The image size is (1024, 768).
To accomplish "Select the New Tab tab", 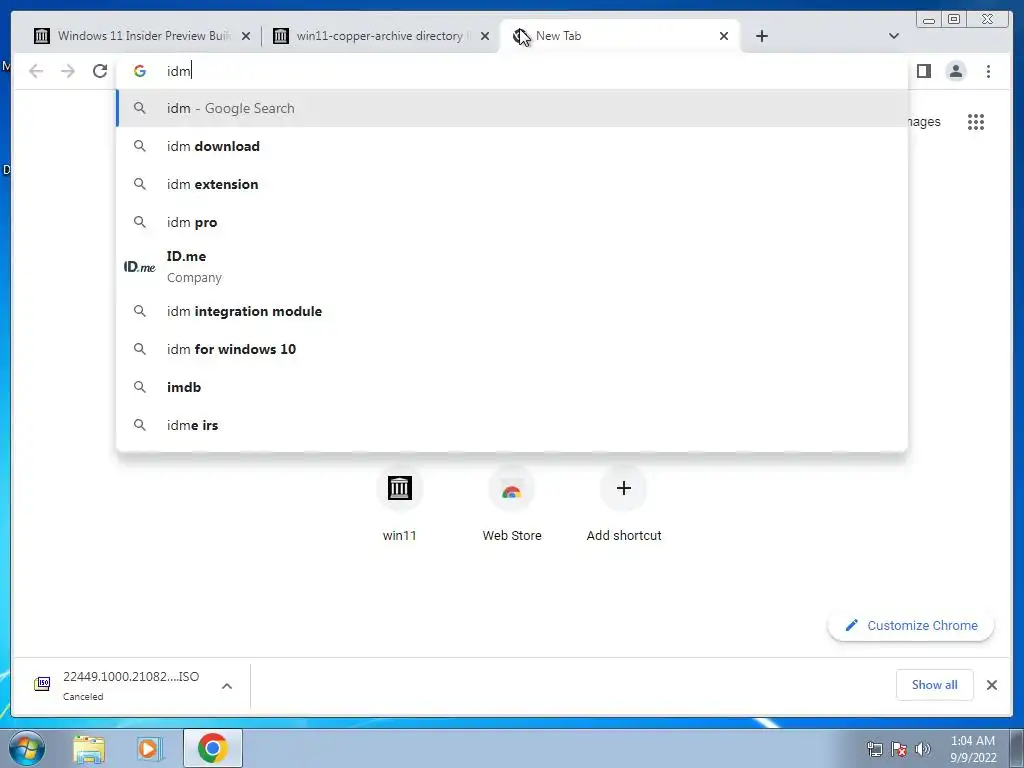I will point(620,36).
